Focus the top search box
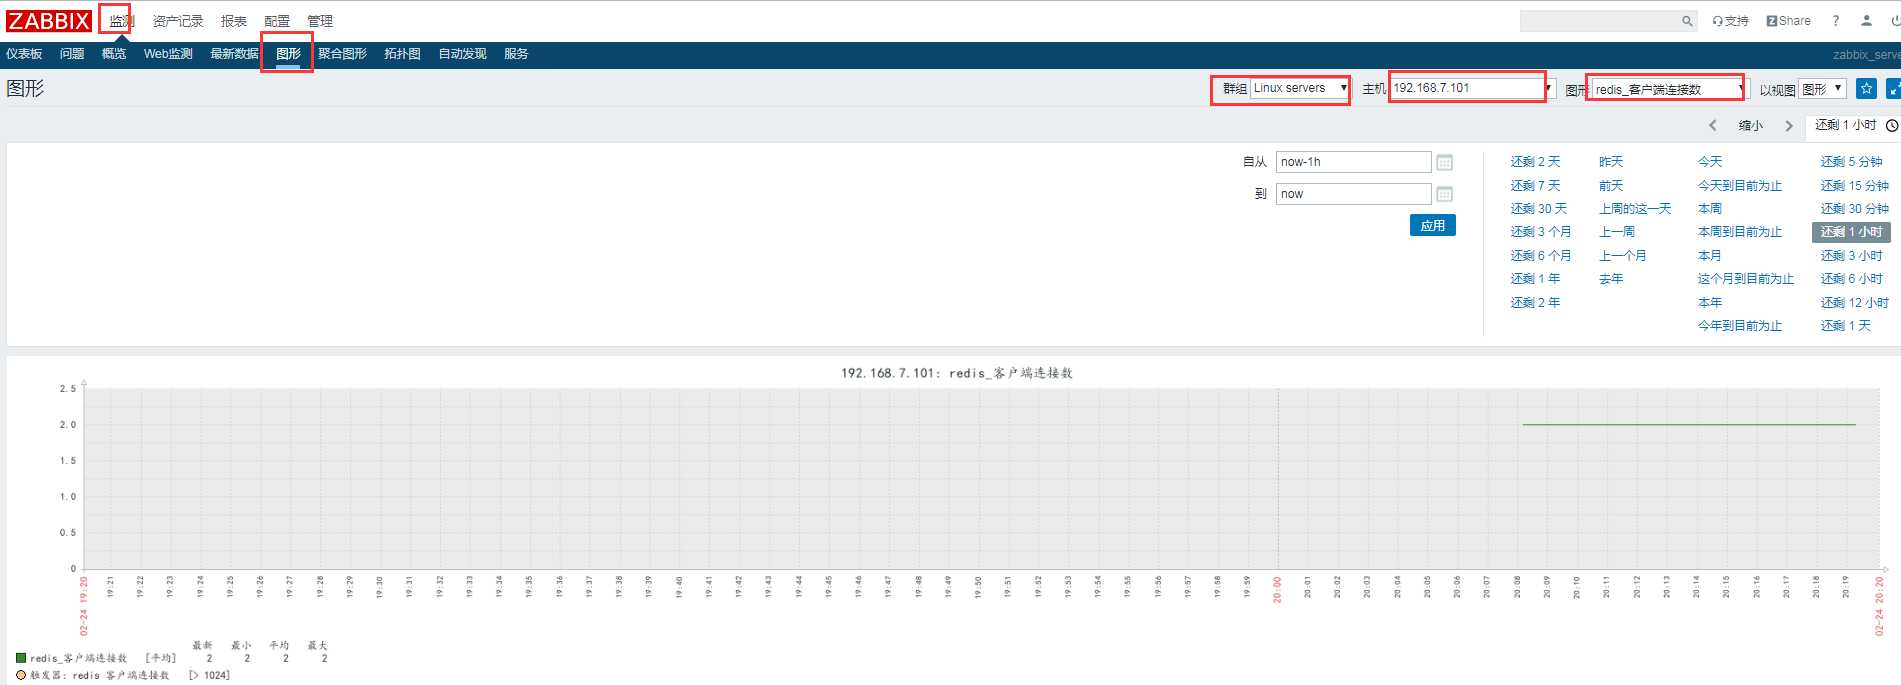This screenshot has width=1901, height=685. click(x=1599, y=21)
